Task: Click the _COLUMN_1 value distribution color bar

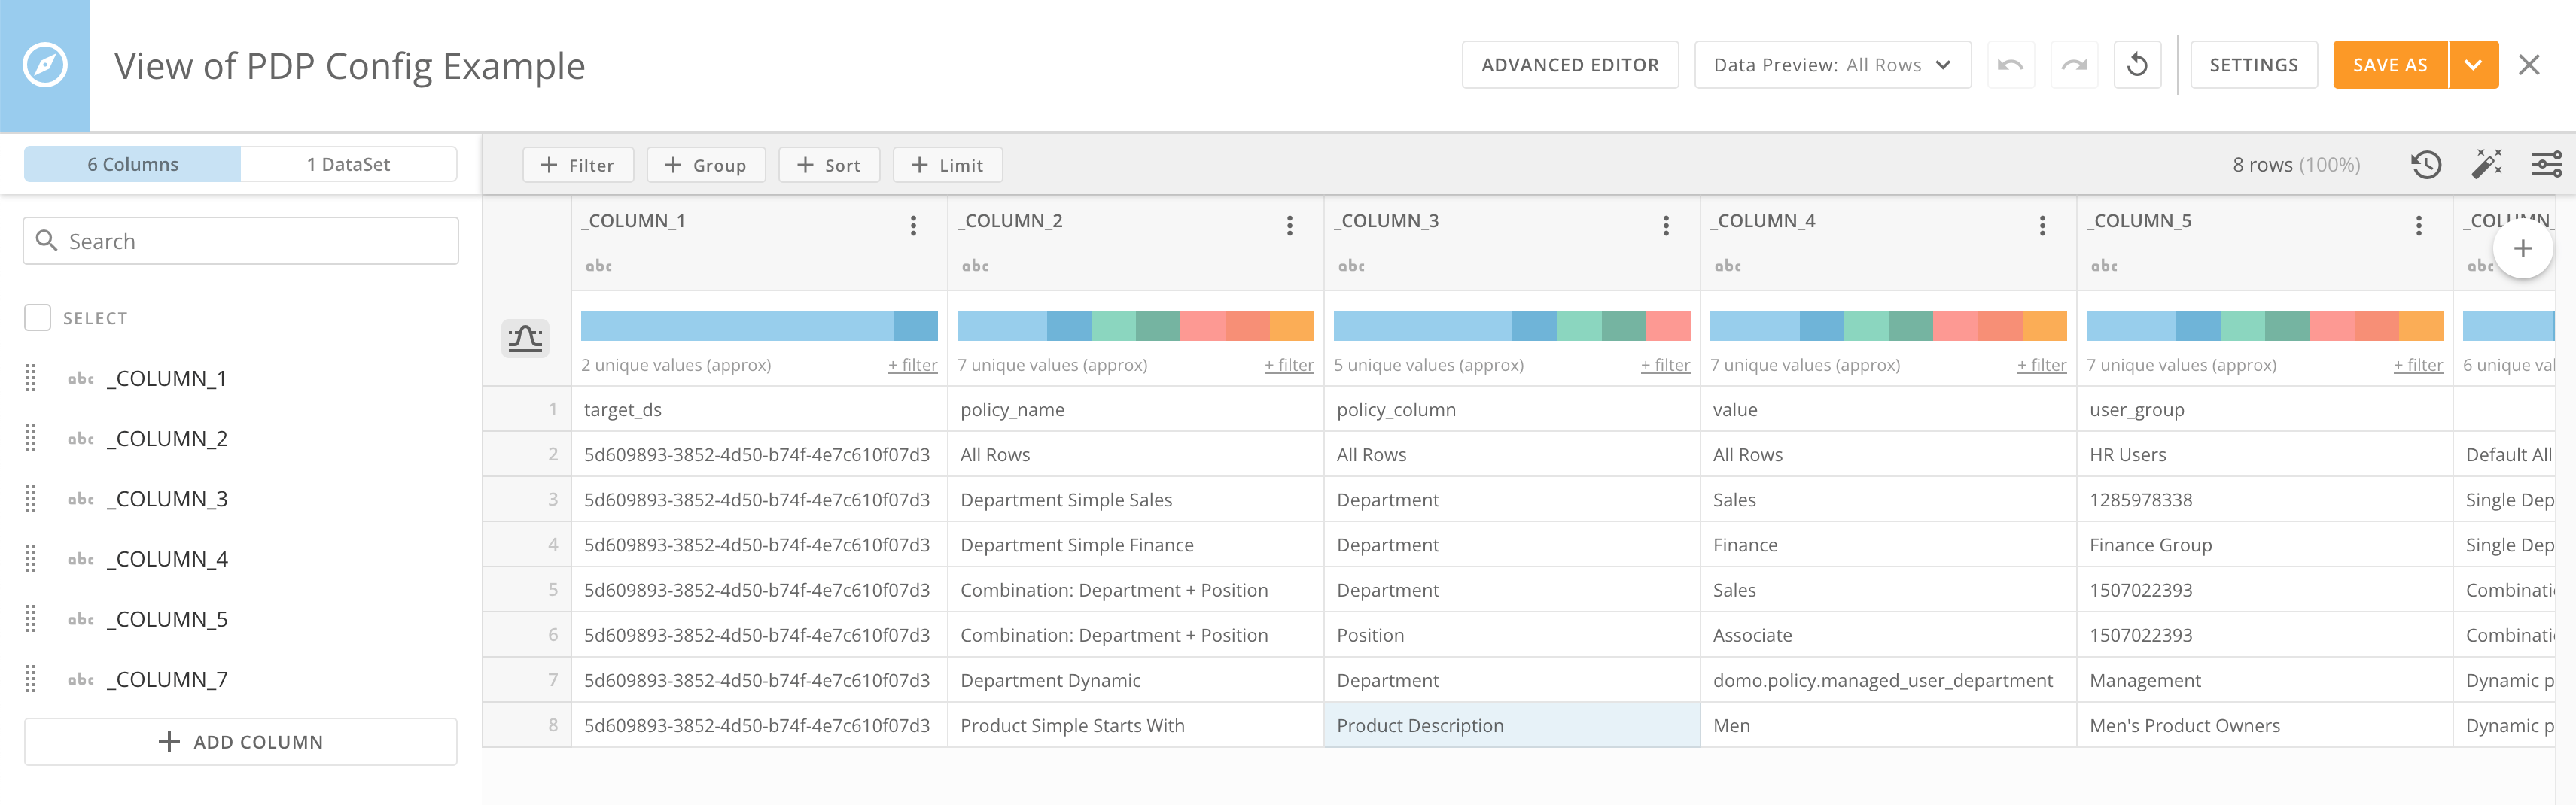Action: pyautogui.click(x=759, y=326)
